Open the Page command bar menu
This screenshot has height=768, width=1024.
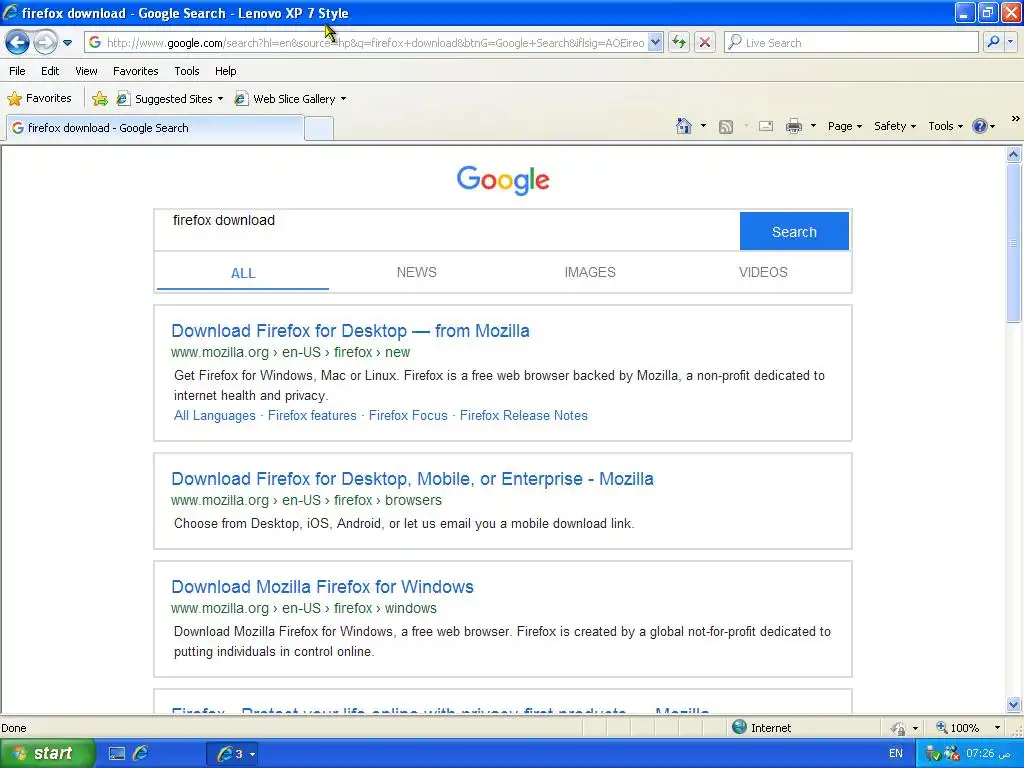click(844, 126)
